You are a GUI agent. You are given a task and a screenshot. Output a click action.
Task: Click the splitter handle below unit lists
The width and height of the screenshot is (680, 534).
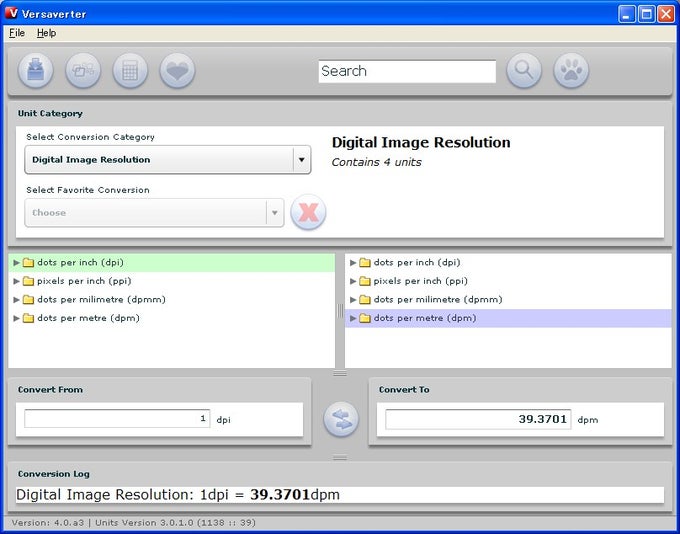(x=340, y=373)
